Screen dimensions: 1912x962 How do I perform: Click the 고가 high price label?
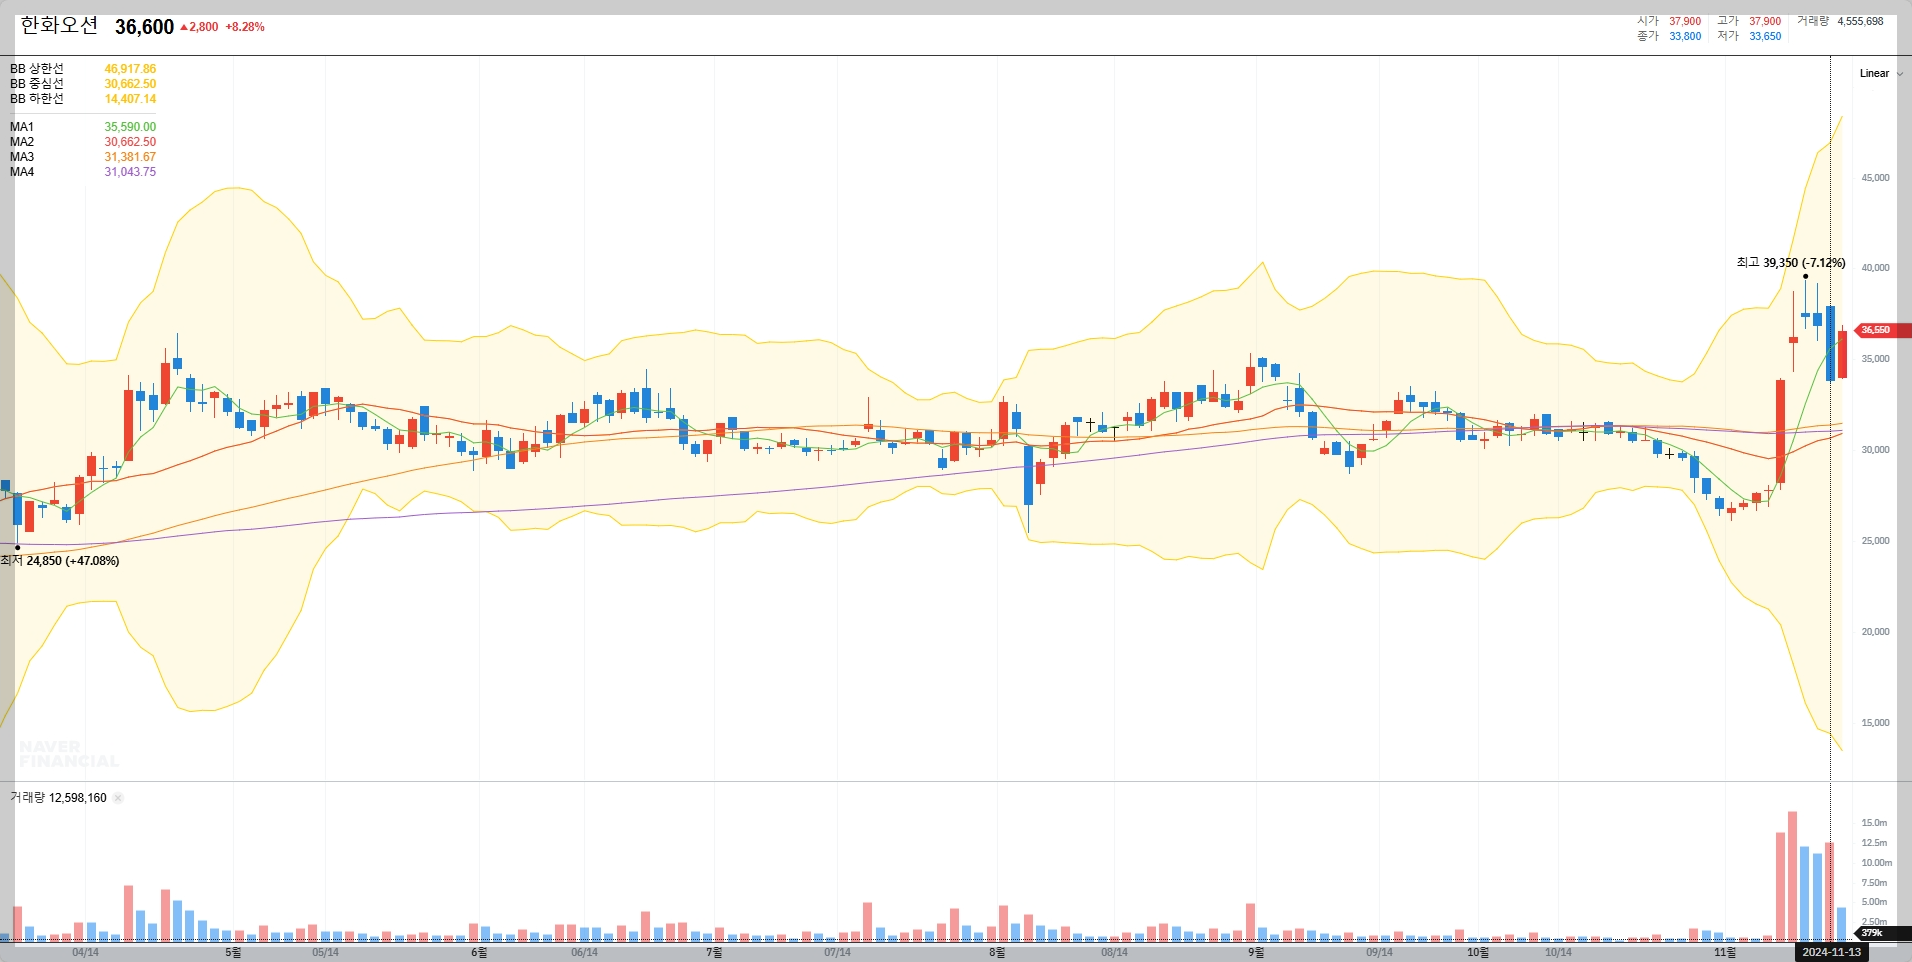[x=1728, y=21]
